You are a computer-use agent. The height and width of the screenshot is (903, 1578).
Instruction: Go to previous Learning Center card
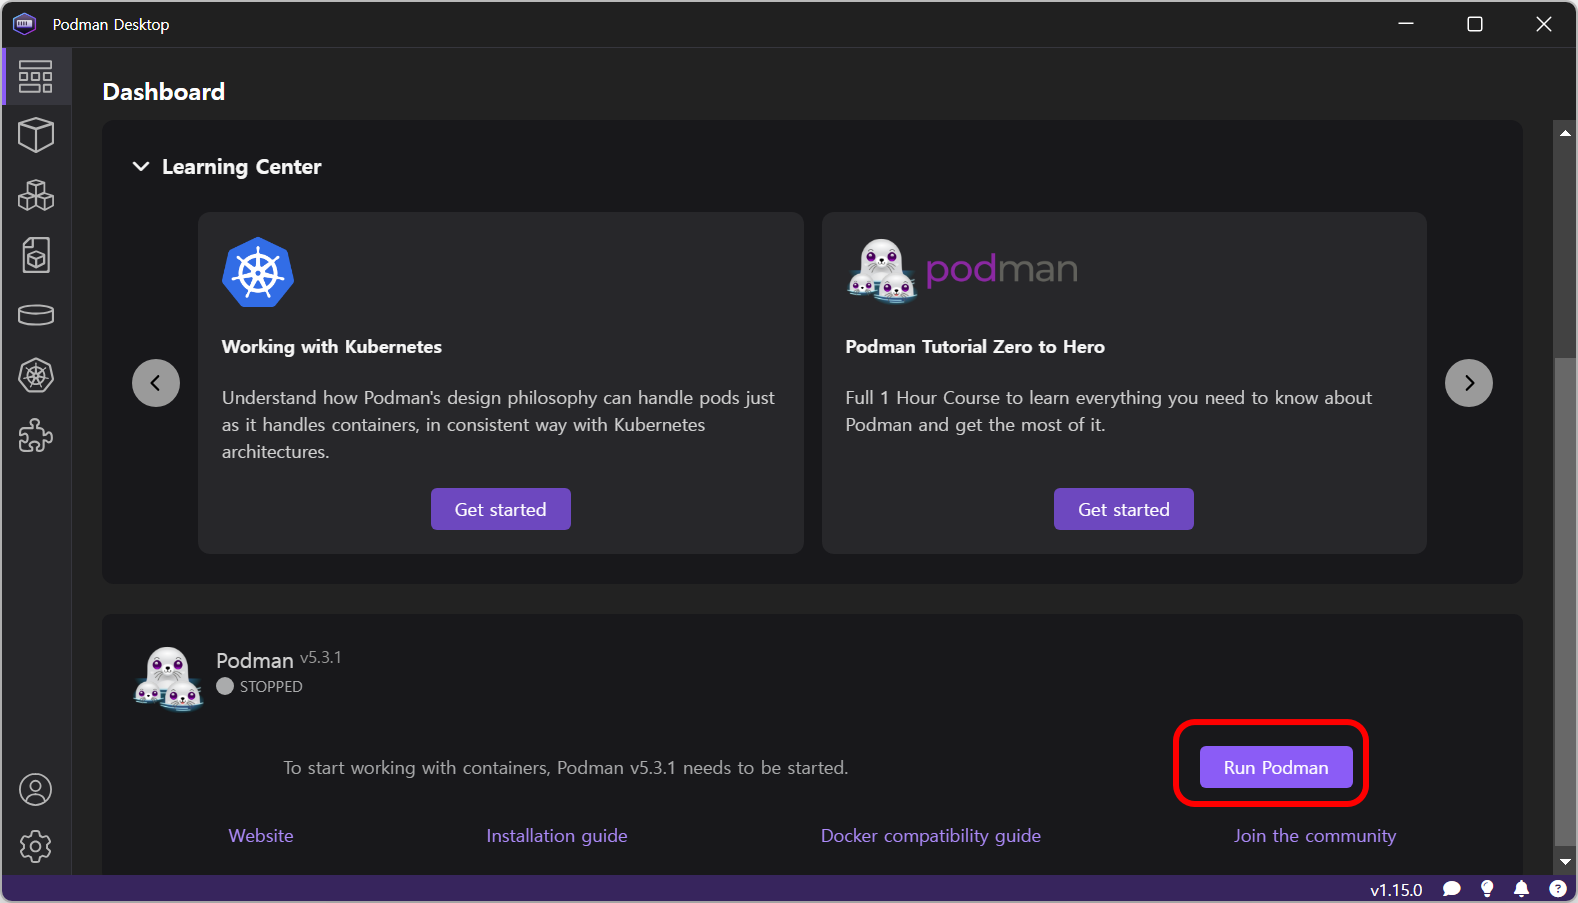156,383
